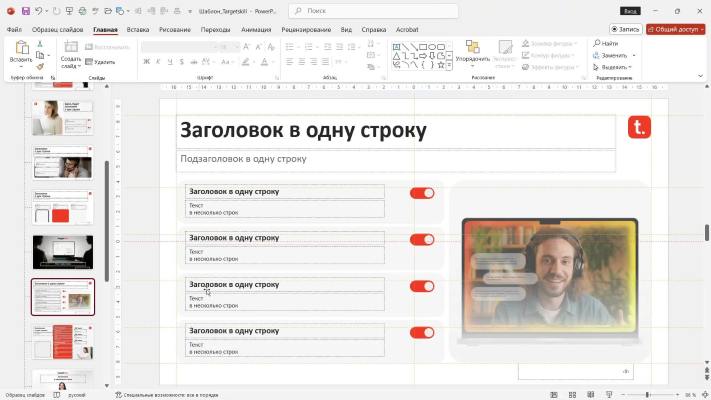Click Найти to search text
Screen dimensions: 711x400
(605, 44)
